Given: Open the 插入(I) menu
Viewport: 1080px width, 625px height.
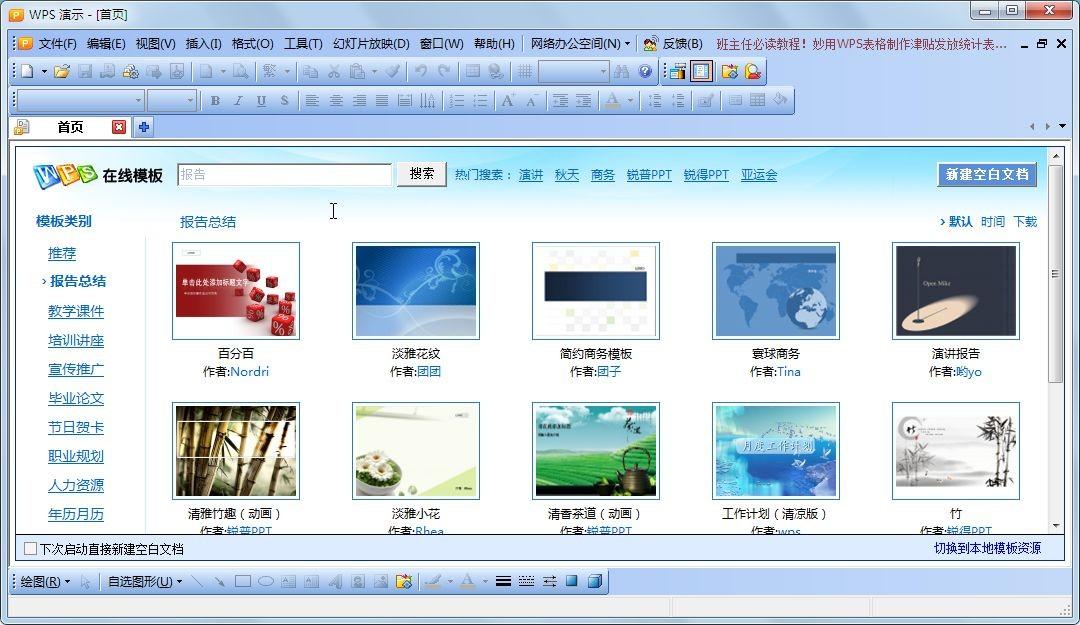Looking at the screenshot, I should coord(204,43).
